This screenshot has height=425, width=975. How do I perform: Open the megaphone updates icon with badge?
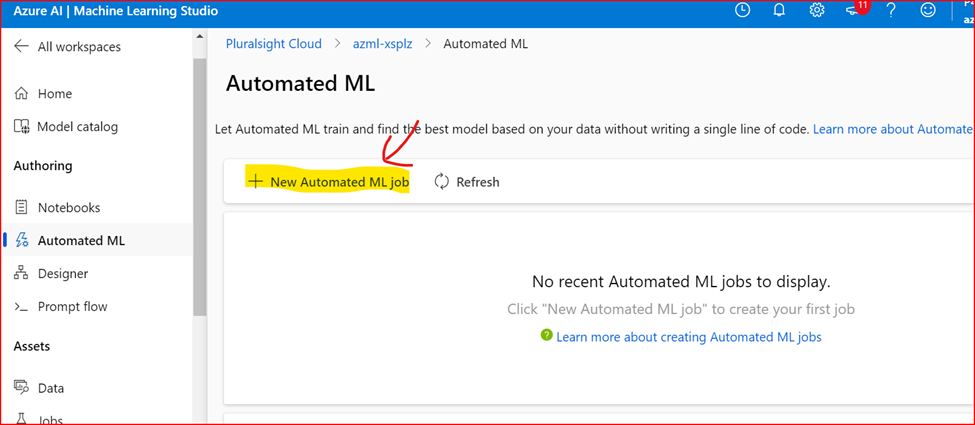point(856,9)
